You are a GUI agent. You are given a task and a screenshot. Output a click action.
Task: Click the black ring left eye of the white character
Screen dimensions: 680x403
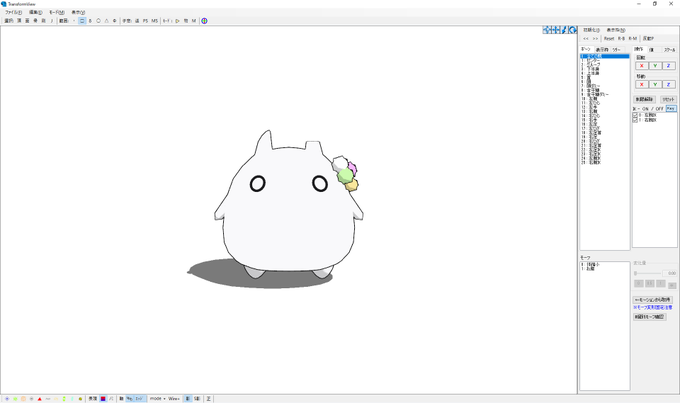pyautogui.click(x=258, y=183)
